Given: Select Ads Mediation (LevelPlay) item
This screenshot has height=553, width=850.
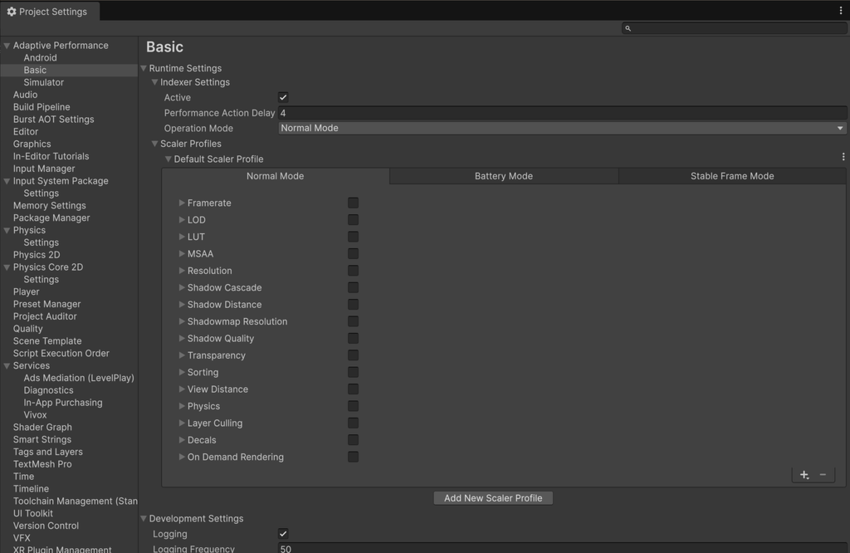Looking at the screenshot, I should [79, 378].
